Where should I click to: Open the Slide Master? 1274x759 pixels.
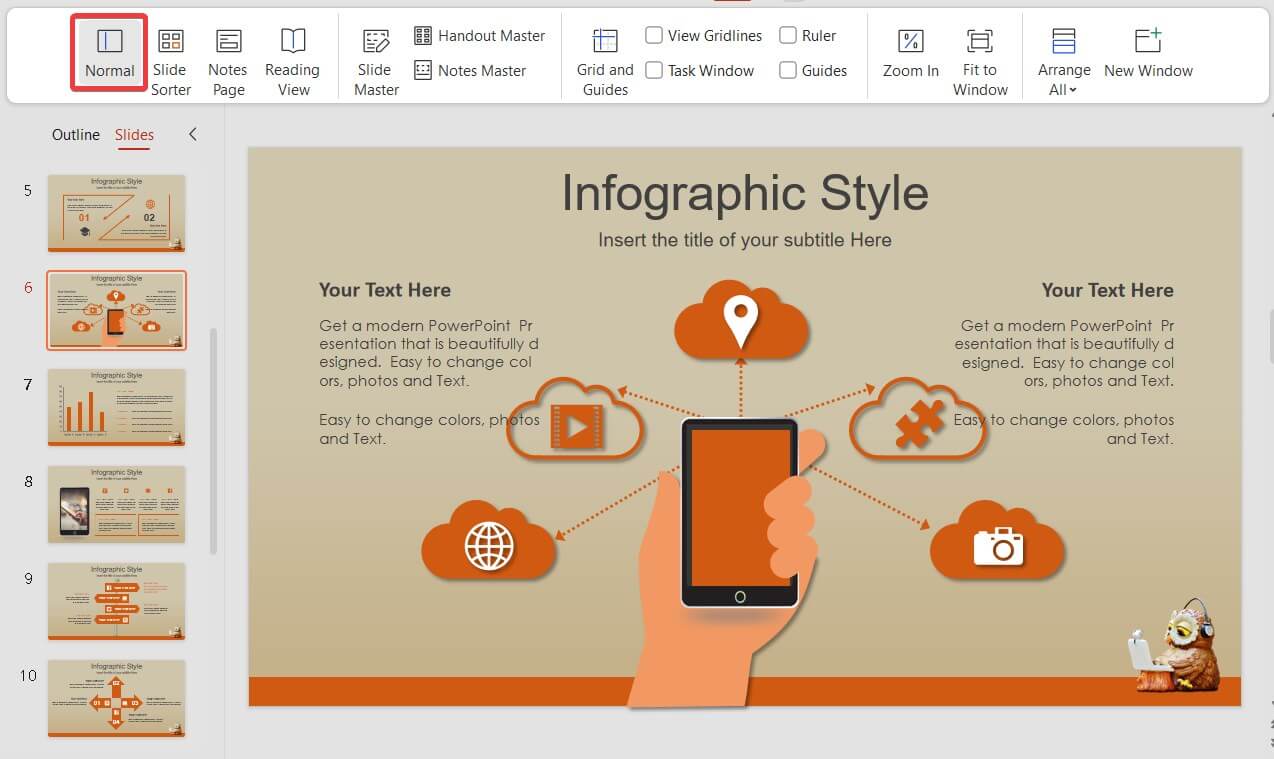tap(376, 62)
